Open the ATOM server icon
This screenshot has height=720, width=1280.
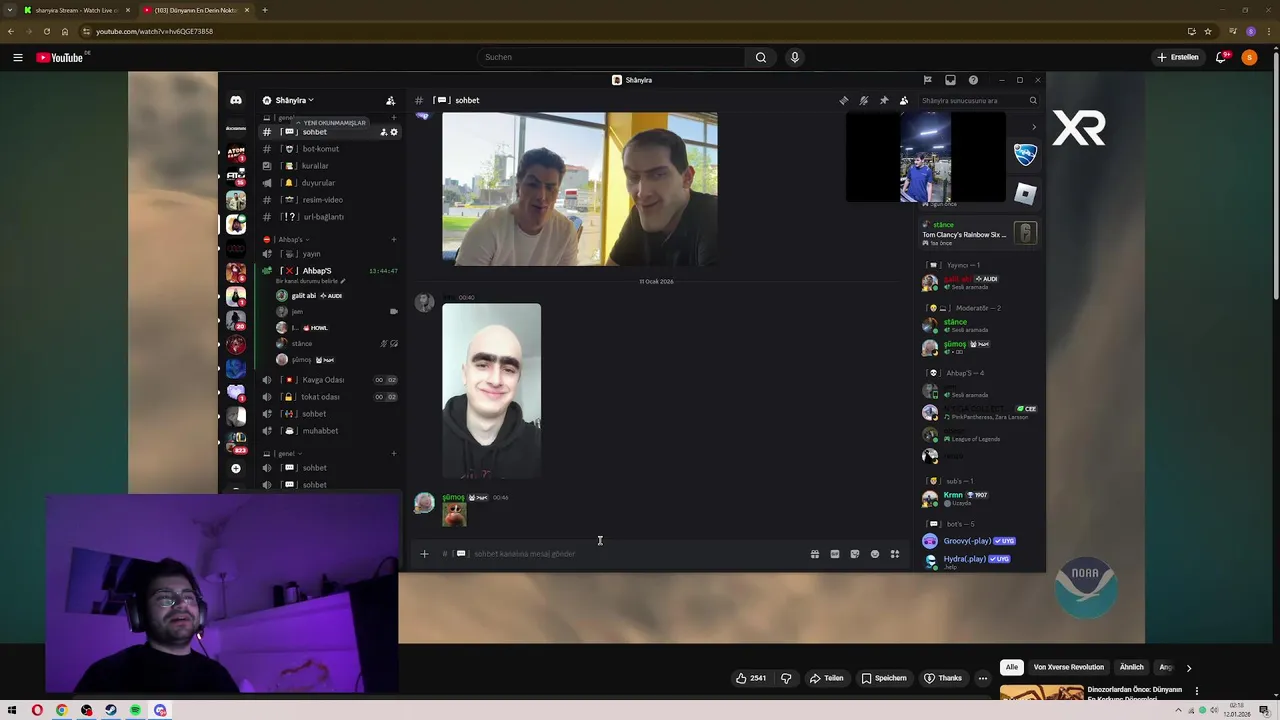(x=236, y=153)
